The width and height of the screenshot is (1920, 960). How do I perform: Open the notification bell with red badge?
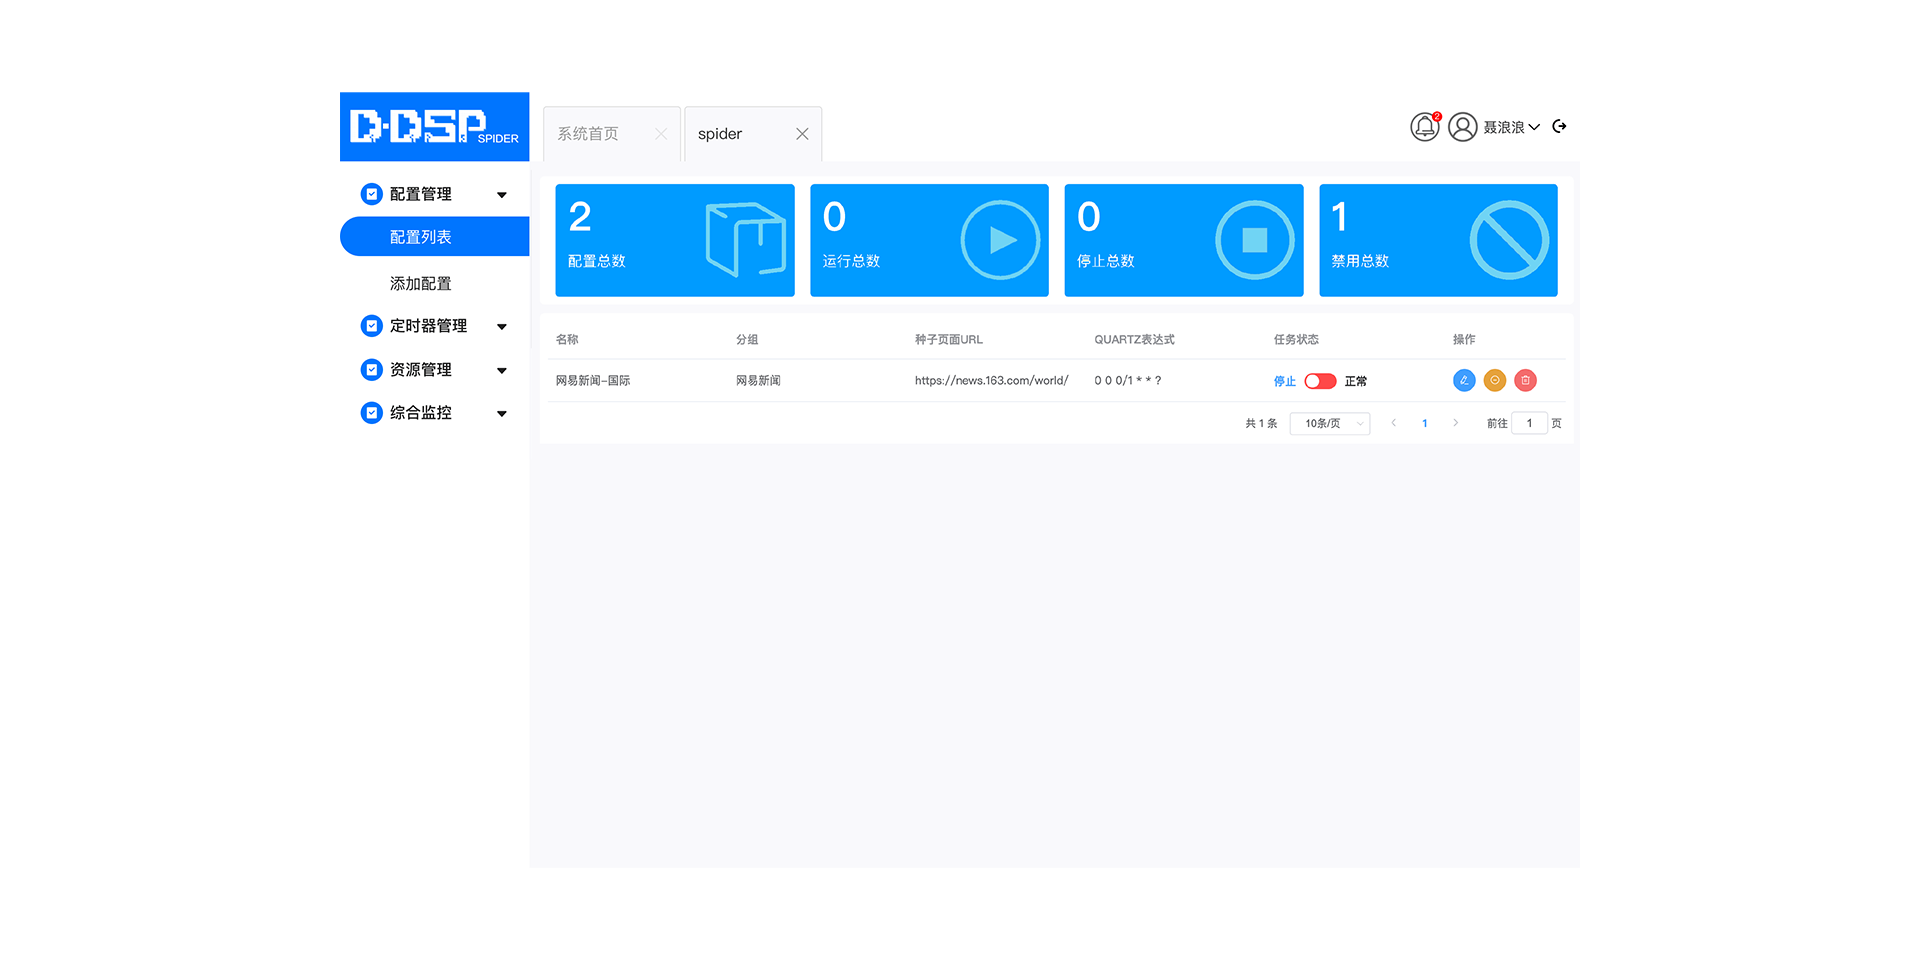click(x=1424, y=127)
